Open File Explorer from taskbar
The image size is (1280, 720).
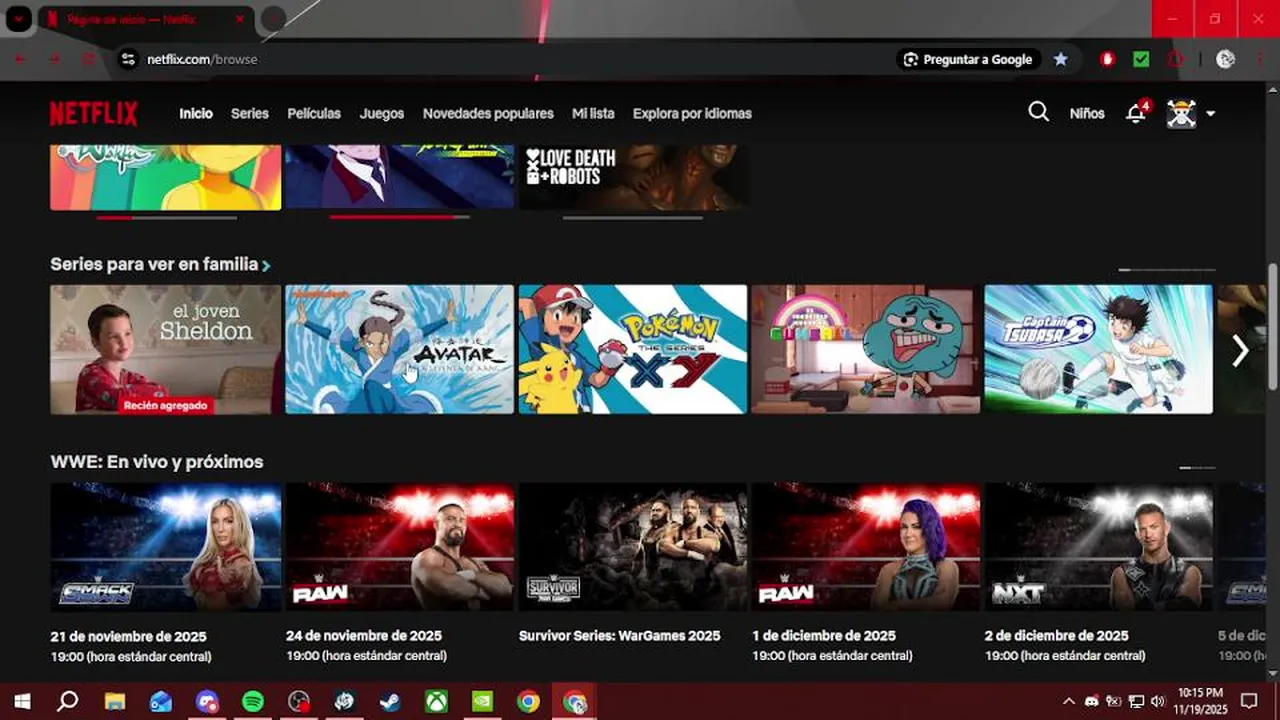(114, 701)
